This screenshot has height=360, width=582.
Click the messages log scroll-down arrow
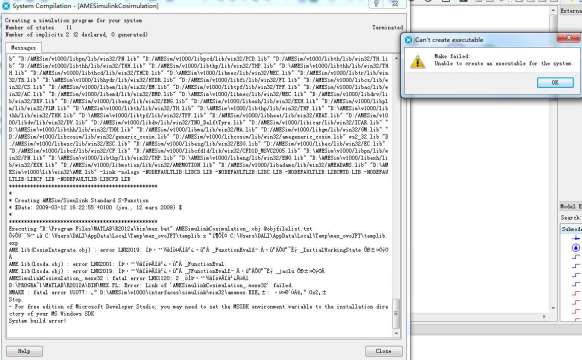pyautogui.click(x=396, y=333)
